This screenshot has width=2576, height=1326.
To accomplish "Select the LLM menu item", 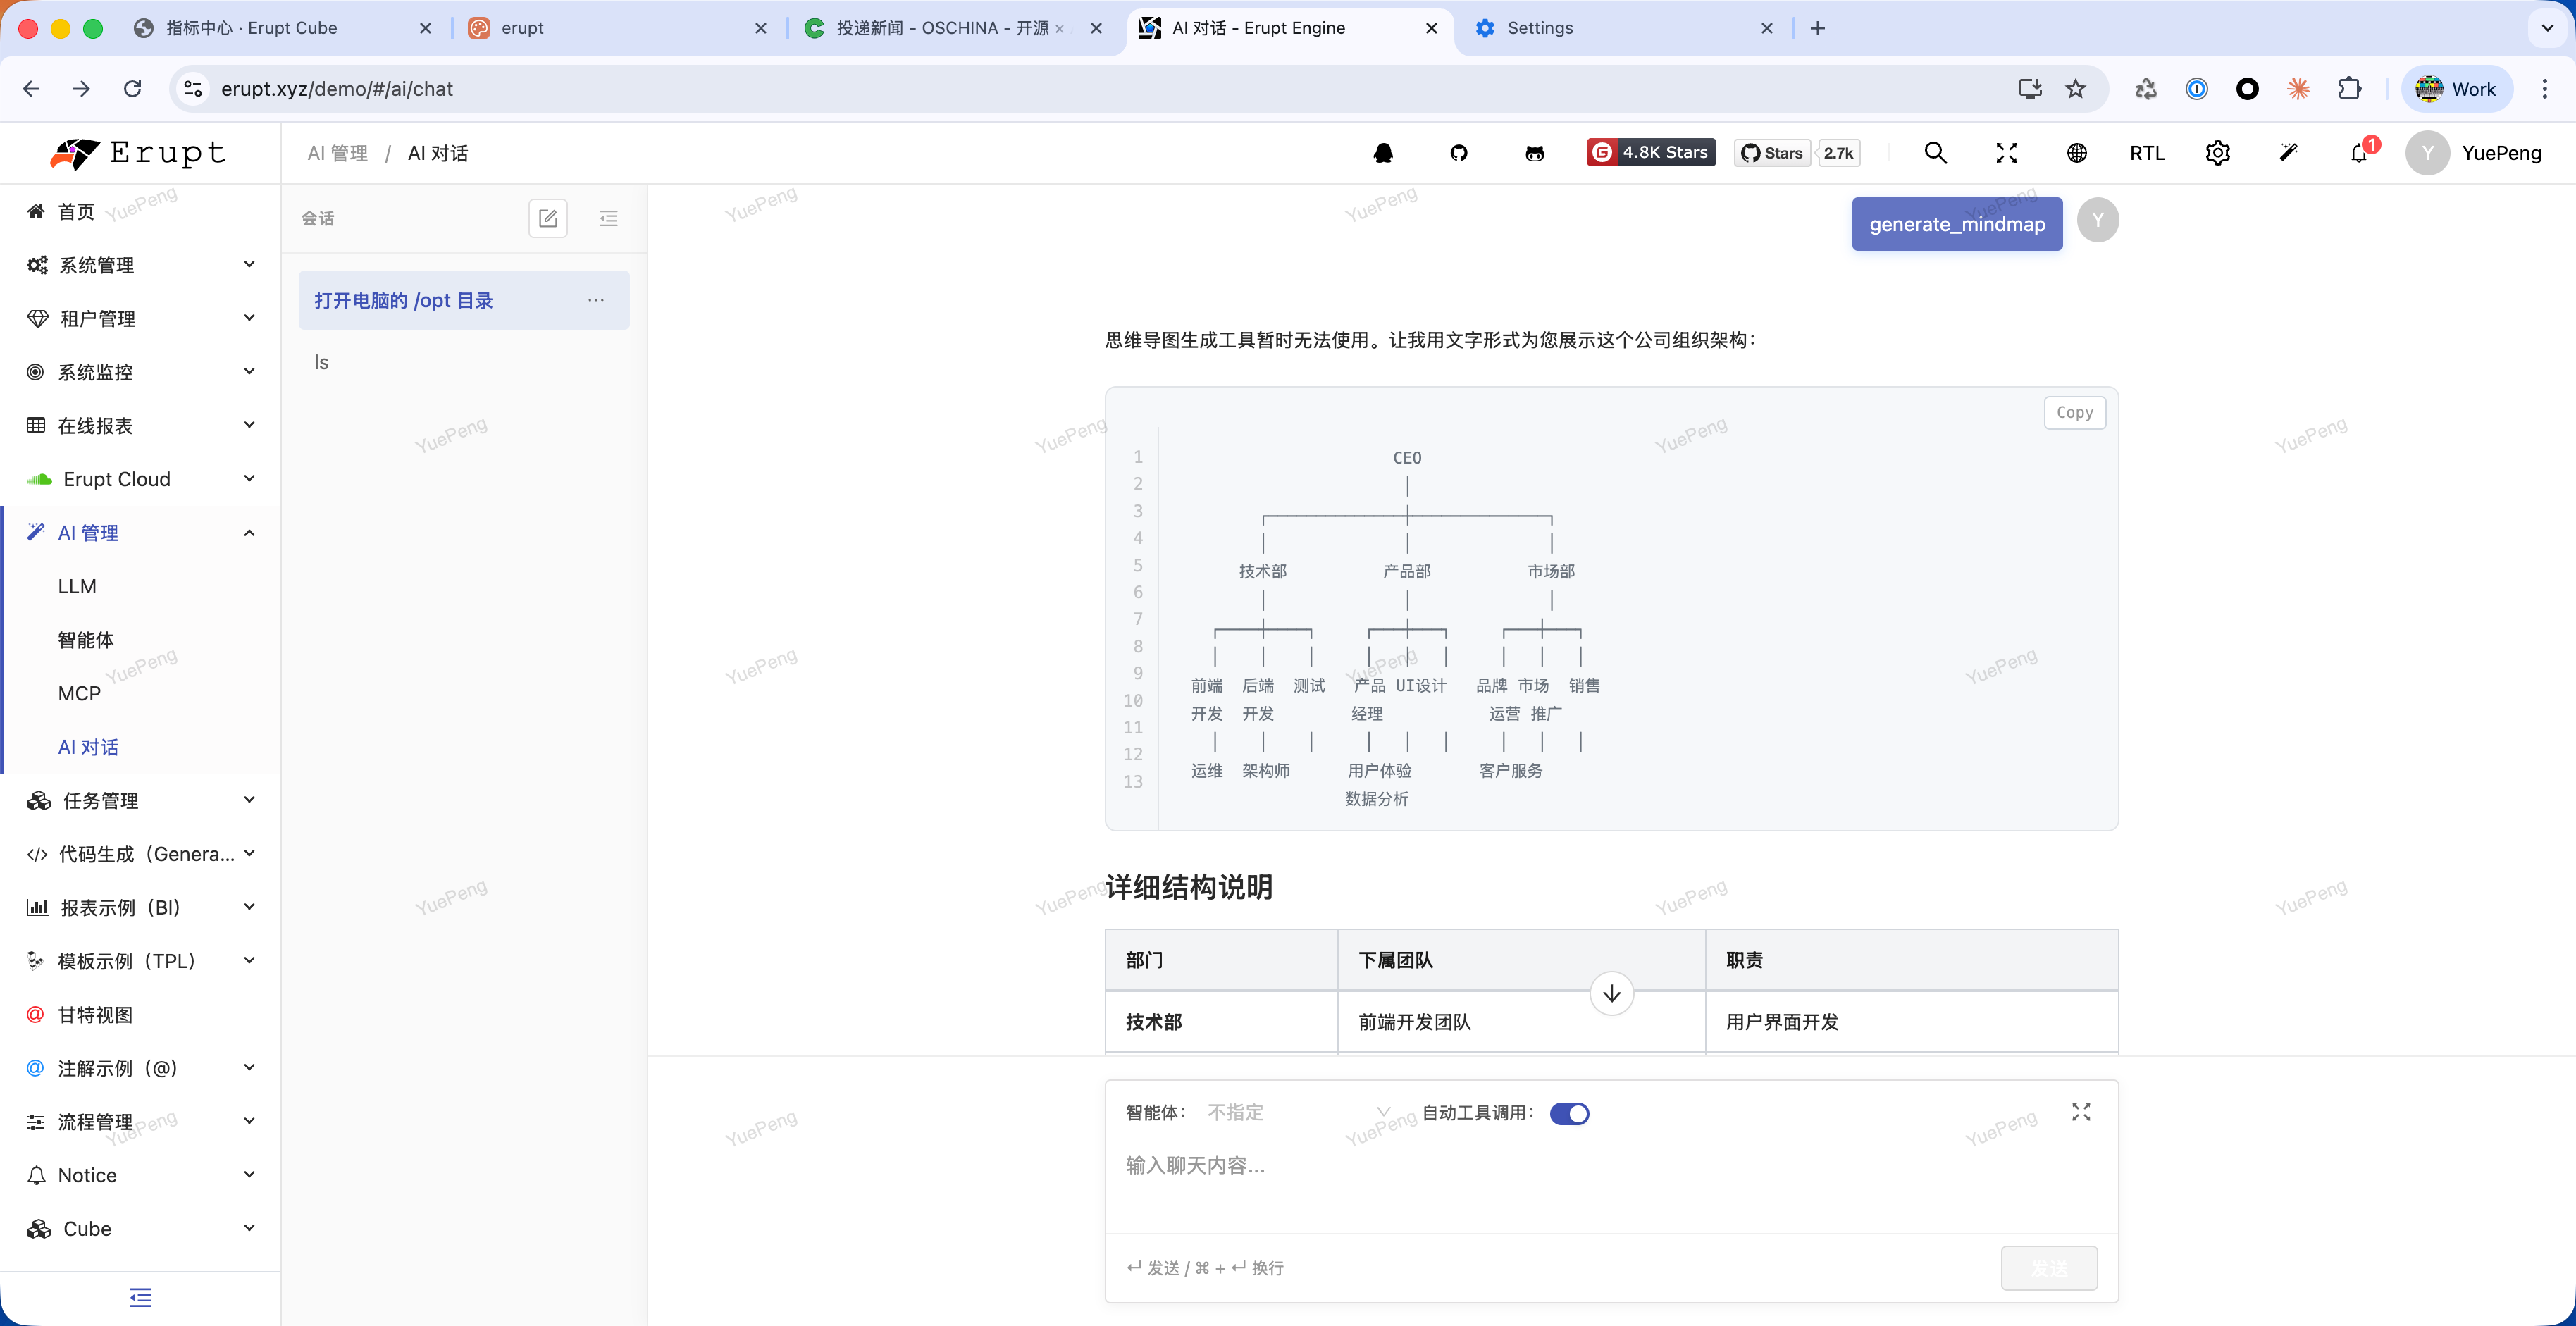I will [77, 586].
